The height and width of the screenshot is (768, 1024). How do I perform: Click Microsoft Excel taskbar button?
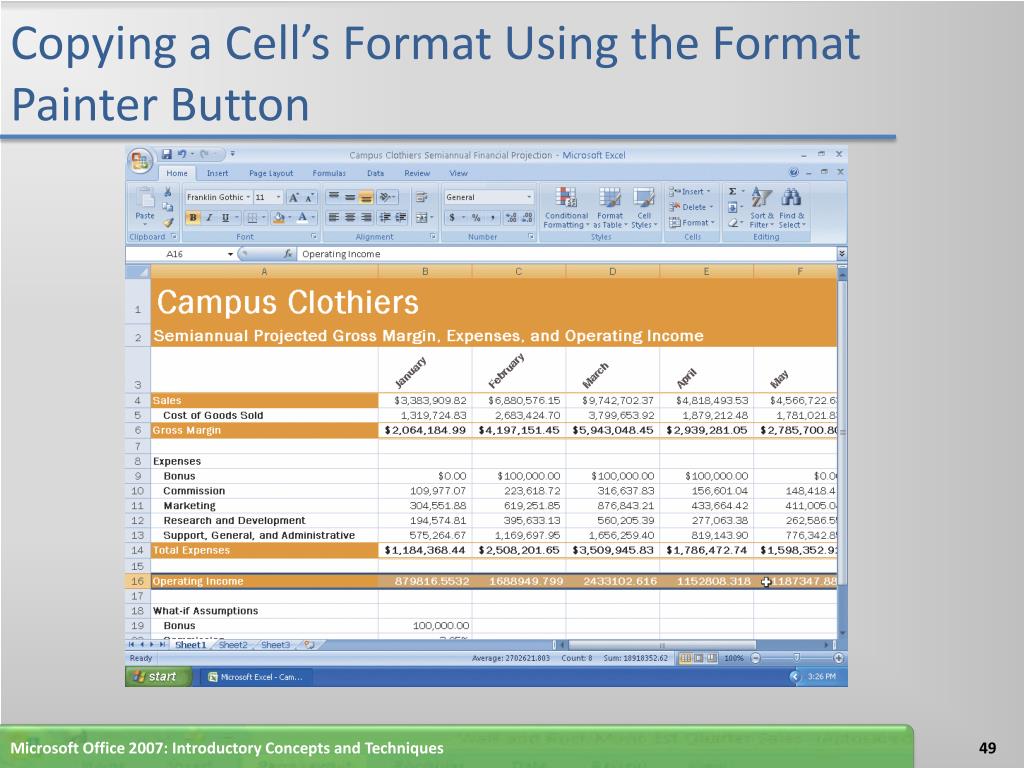pyautogui.click(x=257, y=677)
